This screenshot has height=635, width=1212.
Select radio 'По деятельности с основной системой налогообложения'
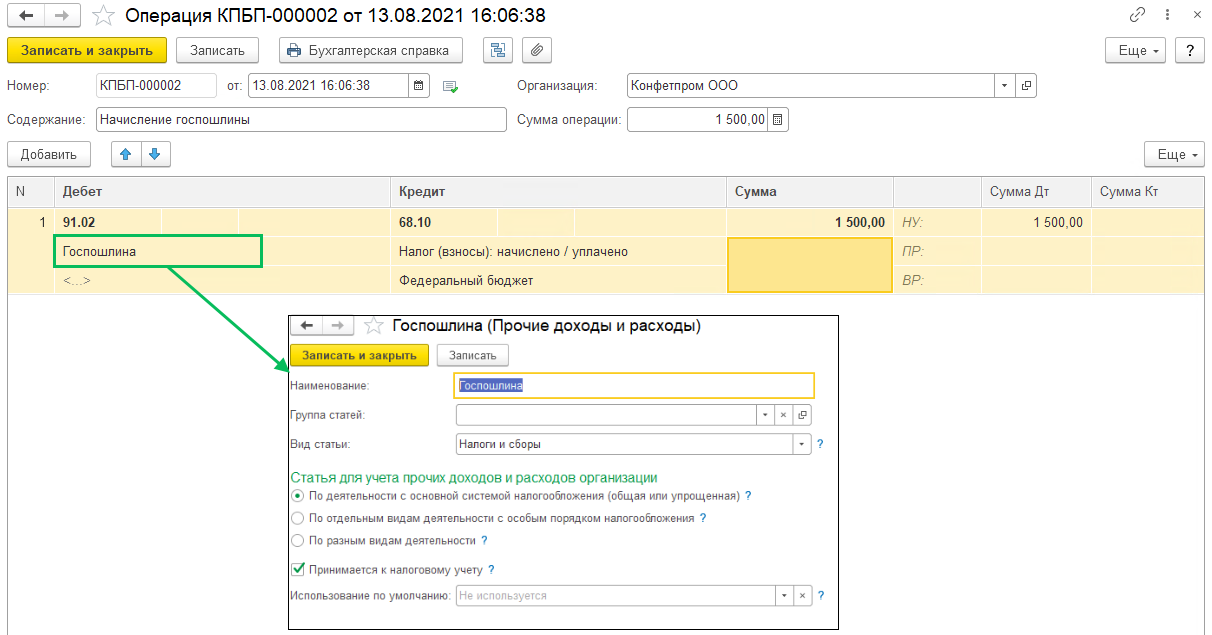(x=297, y=496)
